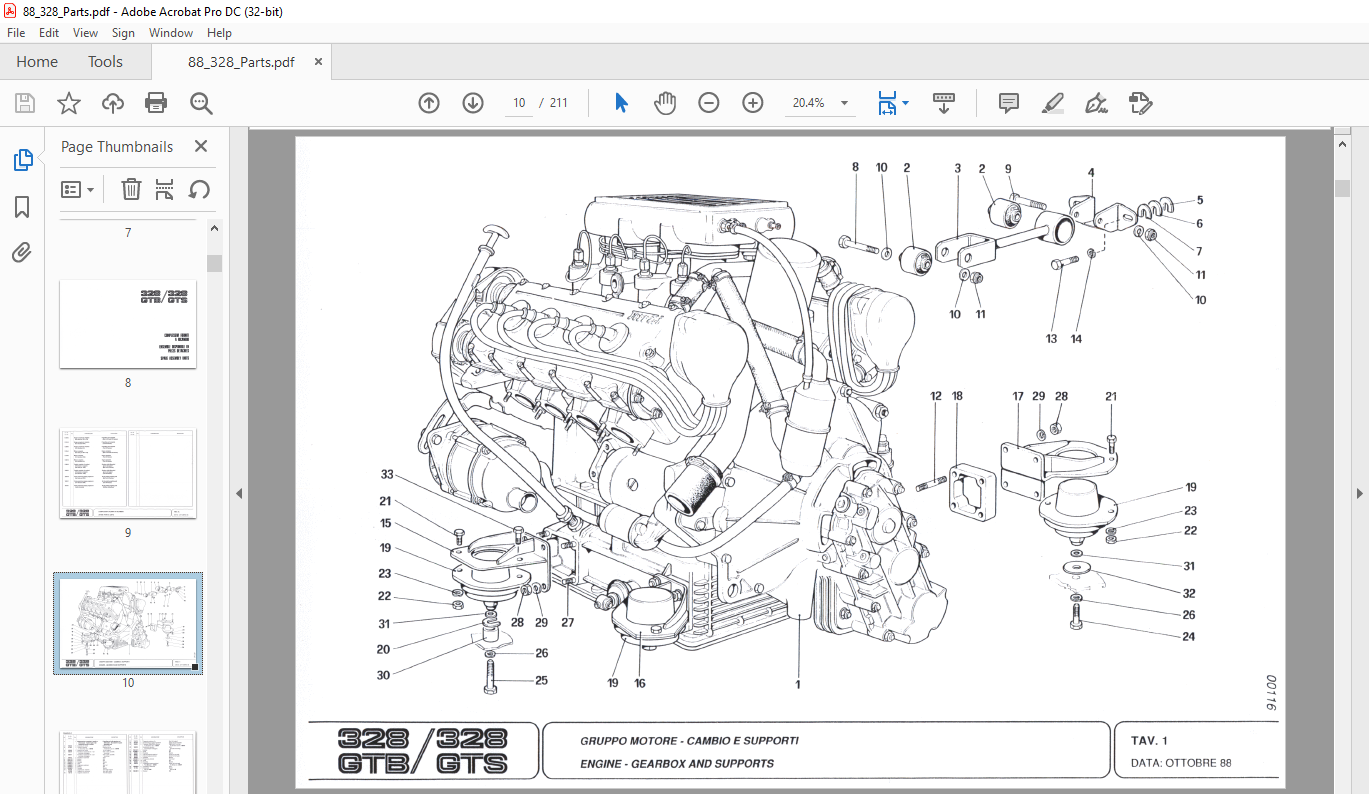Close the 88_328_Parts.pdf tab
1369x794 pixels.
click(318, 62)
